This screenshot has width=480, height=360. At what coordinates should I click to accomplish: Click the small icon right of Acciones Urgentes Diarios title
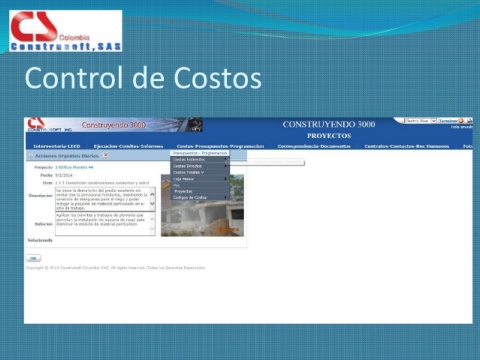(x=105, y=155)
